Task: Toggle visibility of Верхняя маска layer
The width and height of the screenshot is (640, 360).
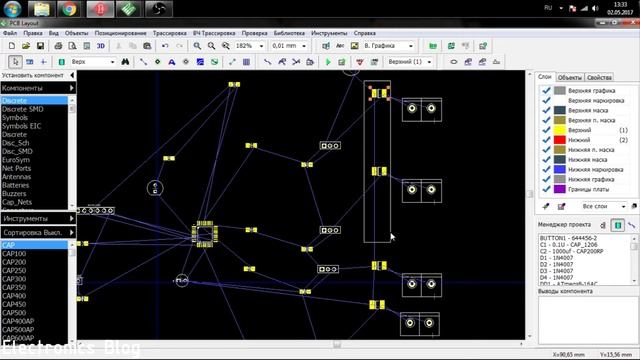Action: point(546,110)
